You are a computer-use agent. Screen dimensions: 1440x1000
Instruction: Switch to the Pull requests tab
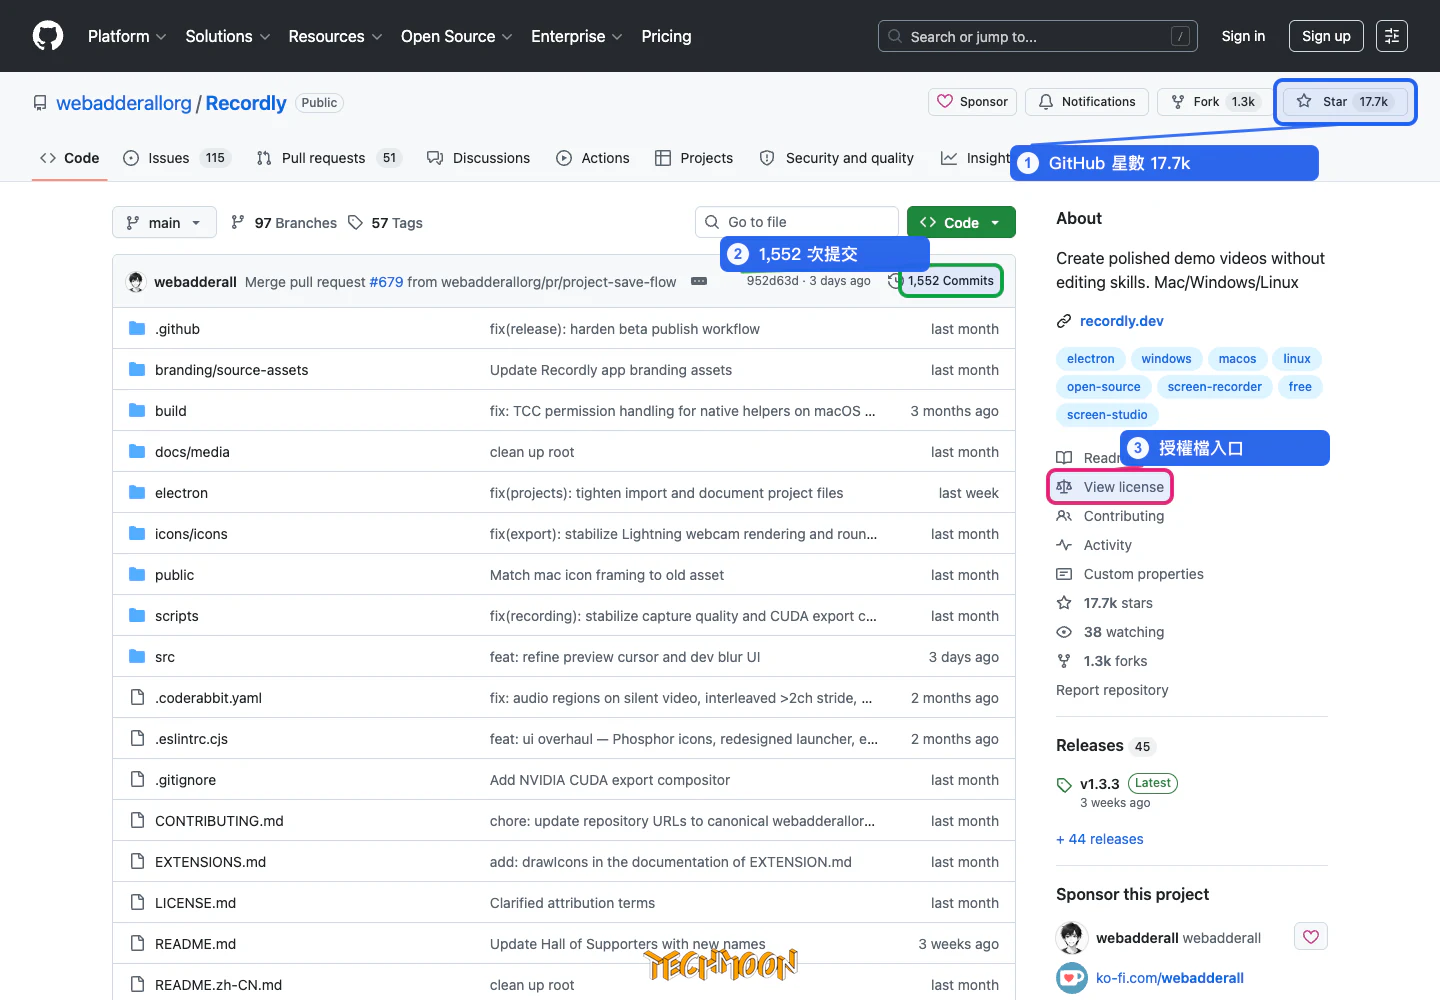[x=329, y=158]
